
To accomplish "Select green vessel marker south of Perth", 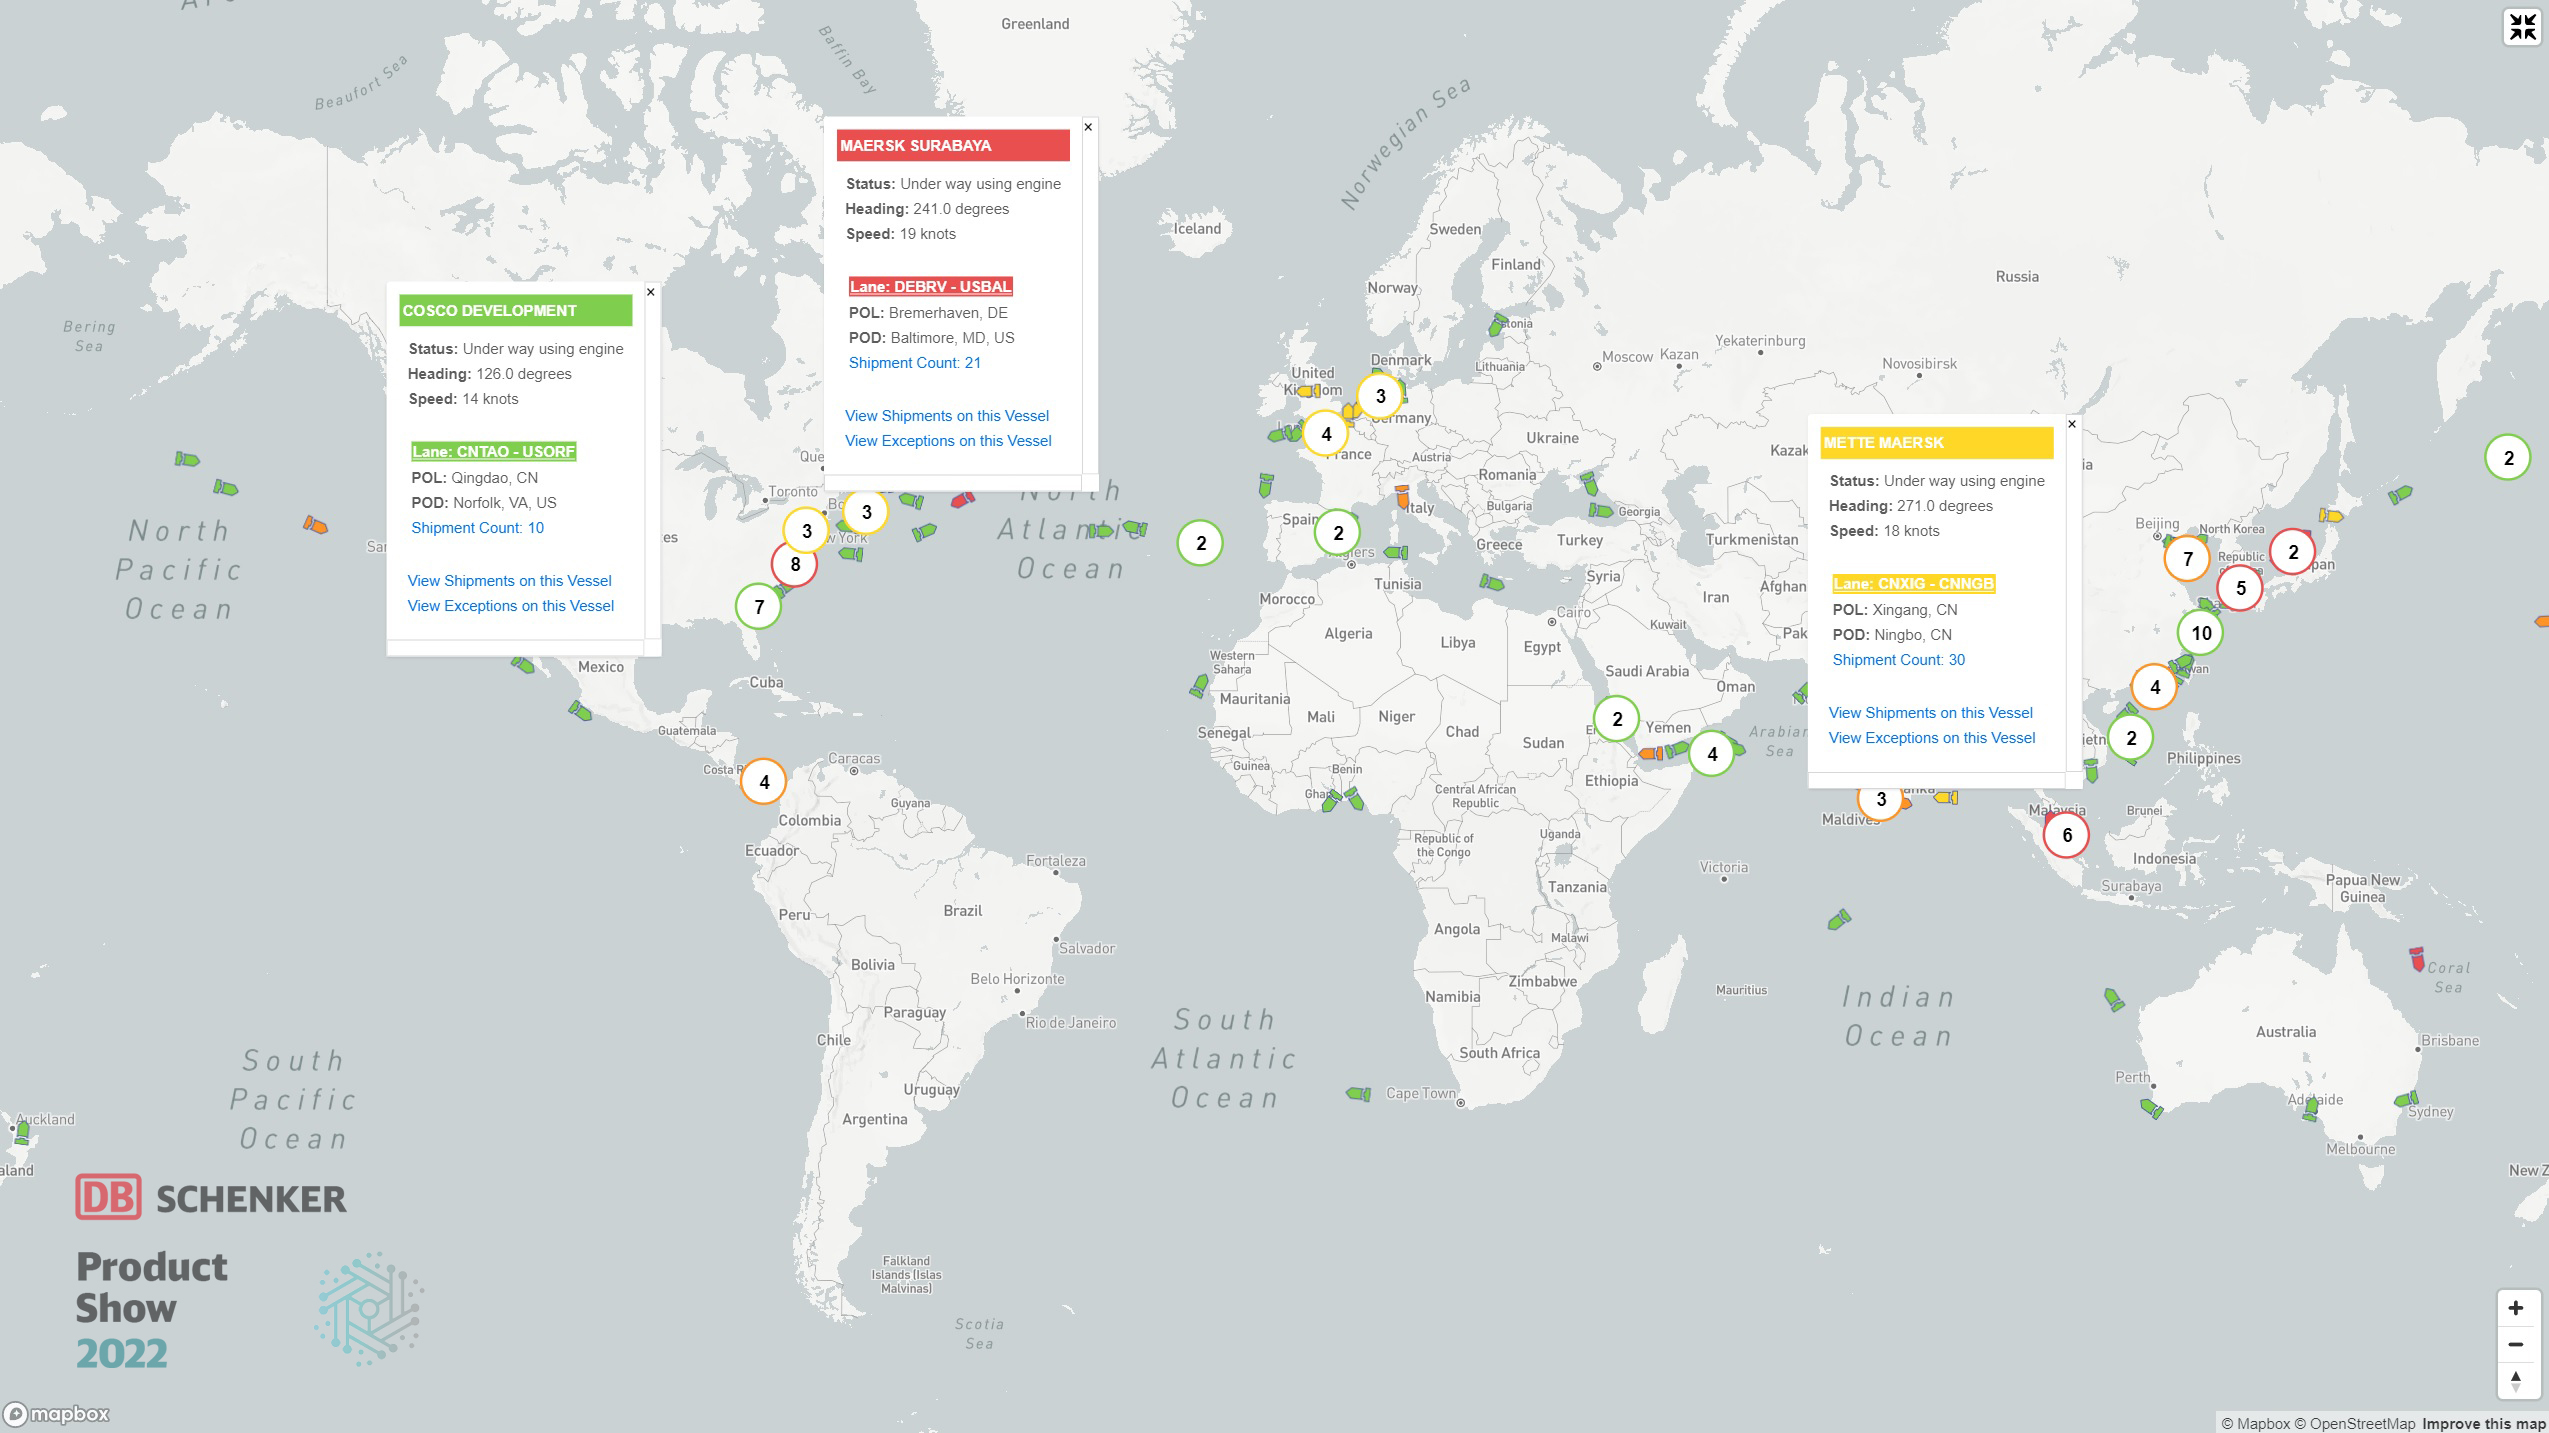I will click(x=2152, y=1109).
